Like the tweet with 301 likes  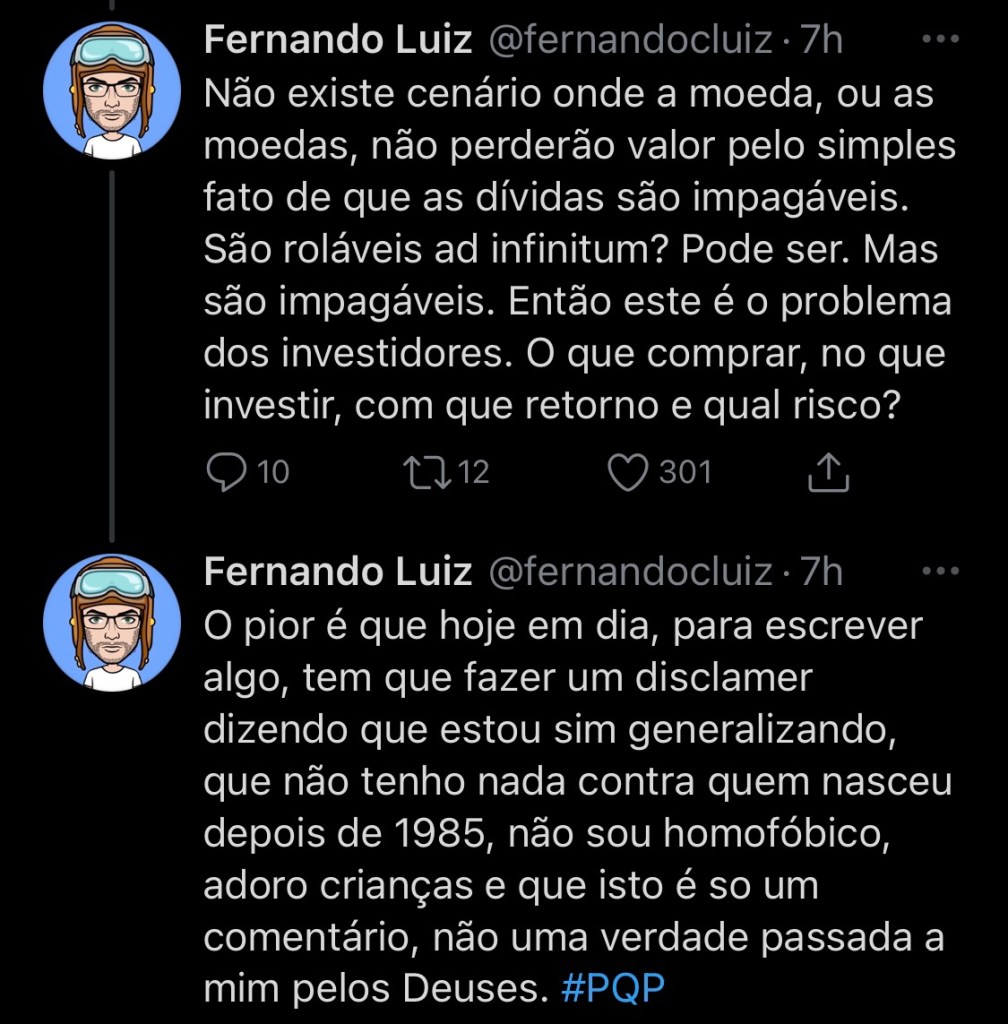[x=628, y=472]
